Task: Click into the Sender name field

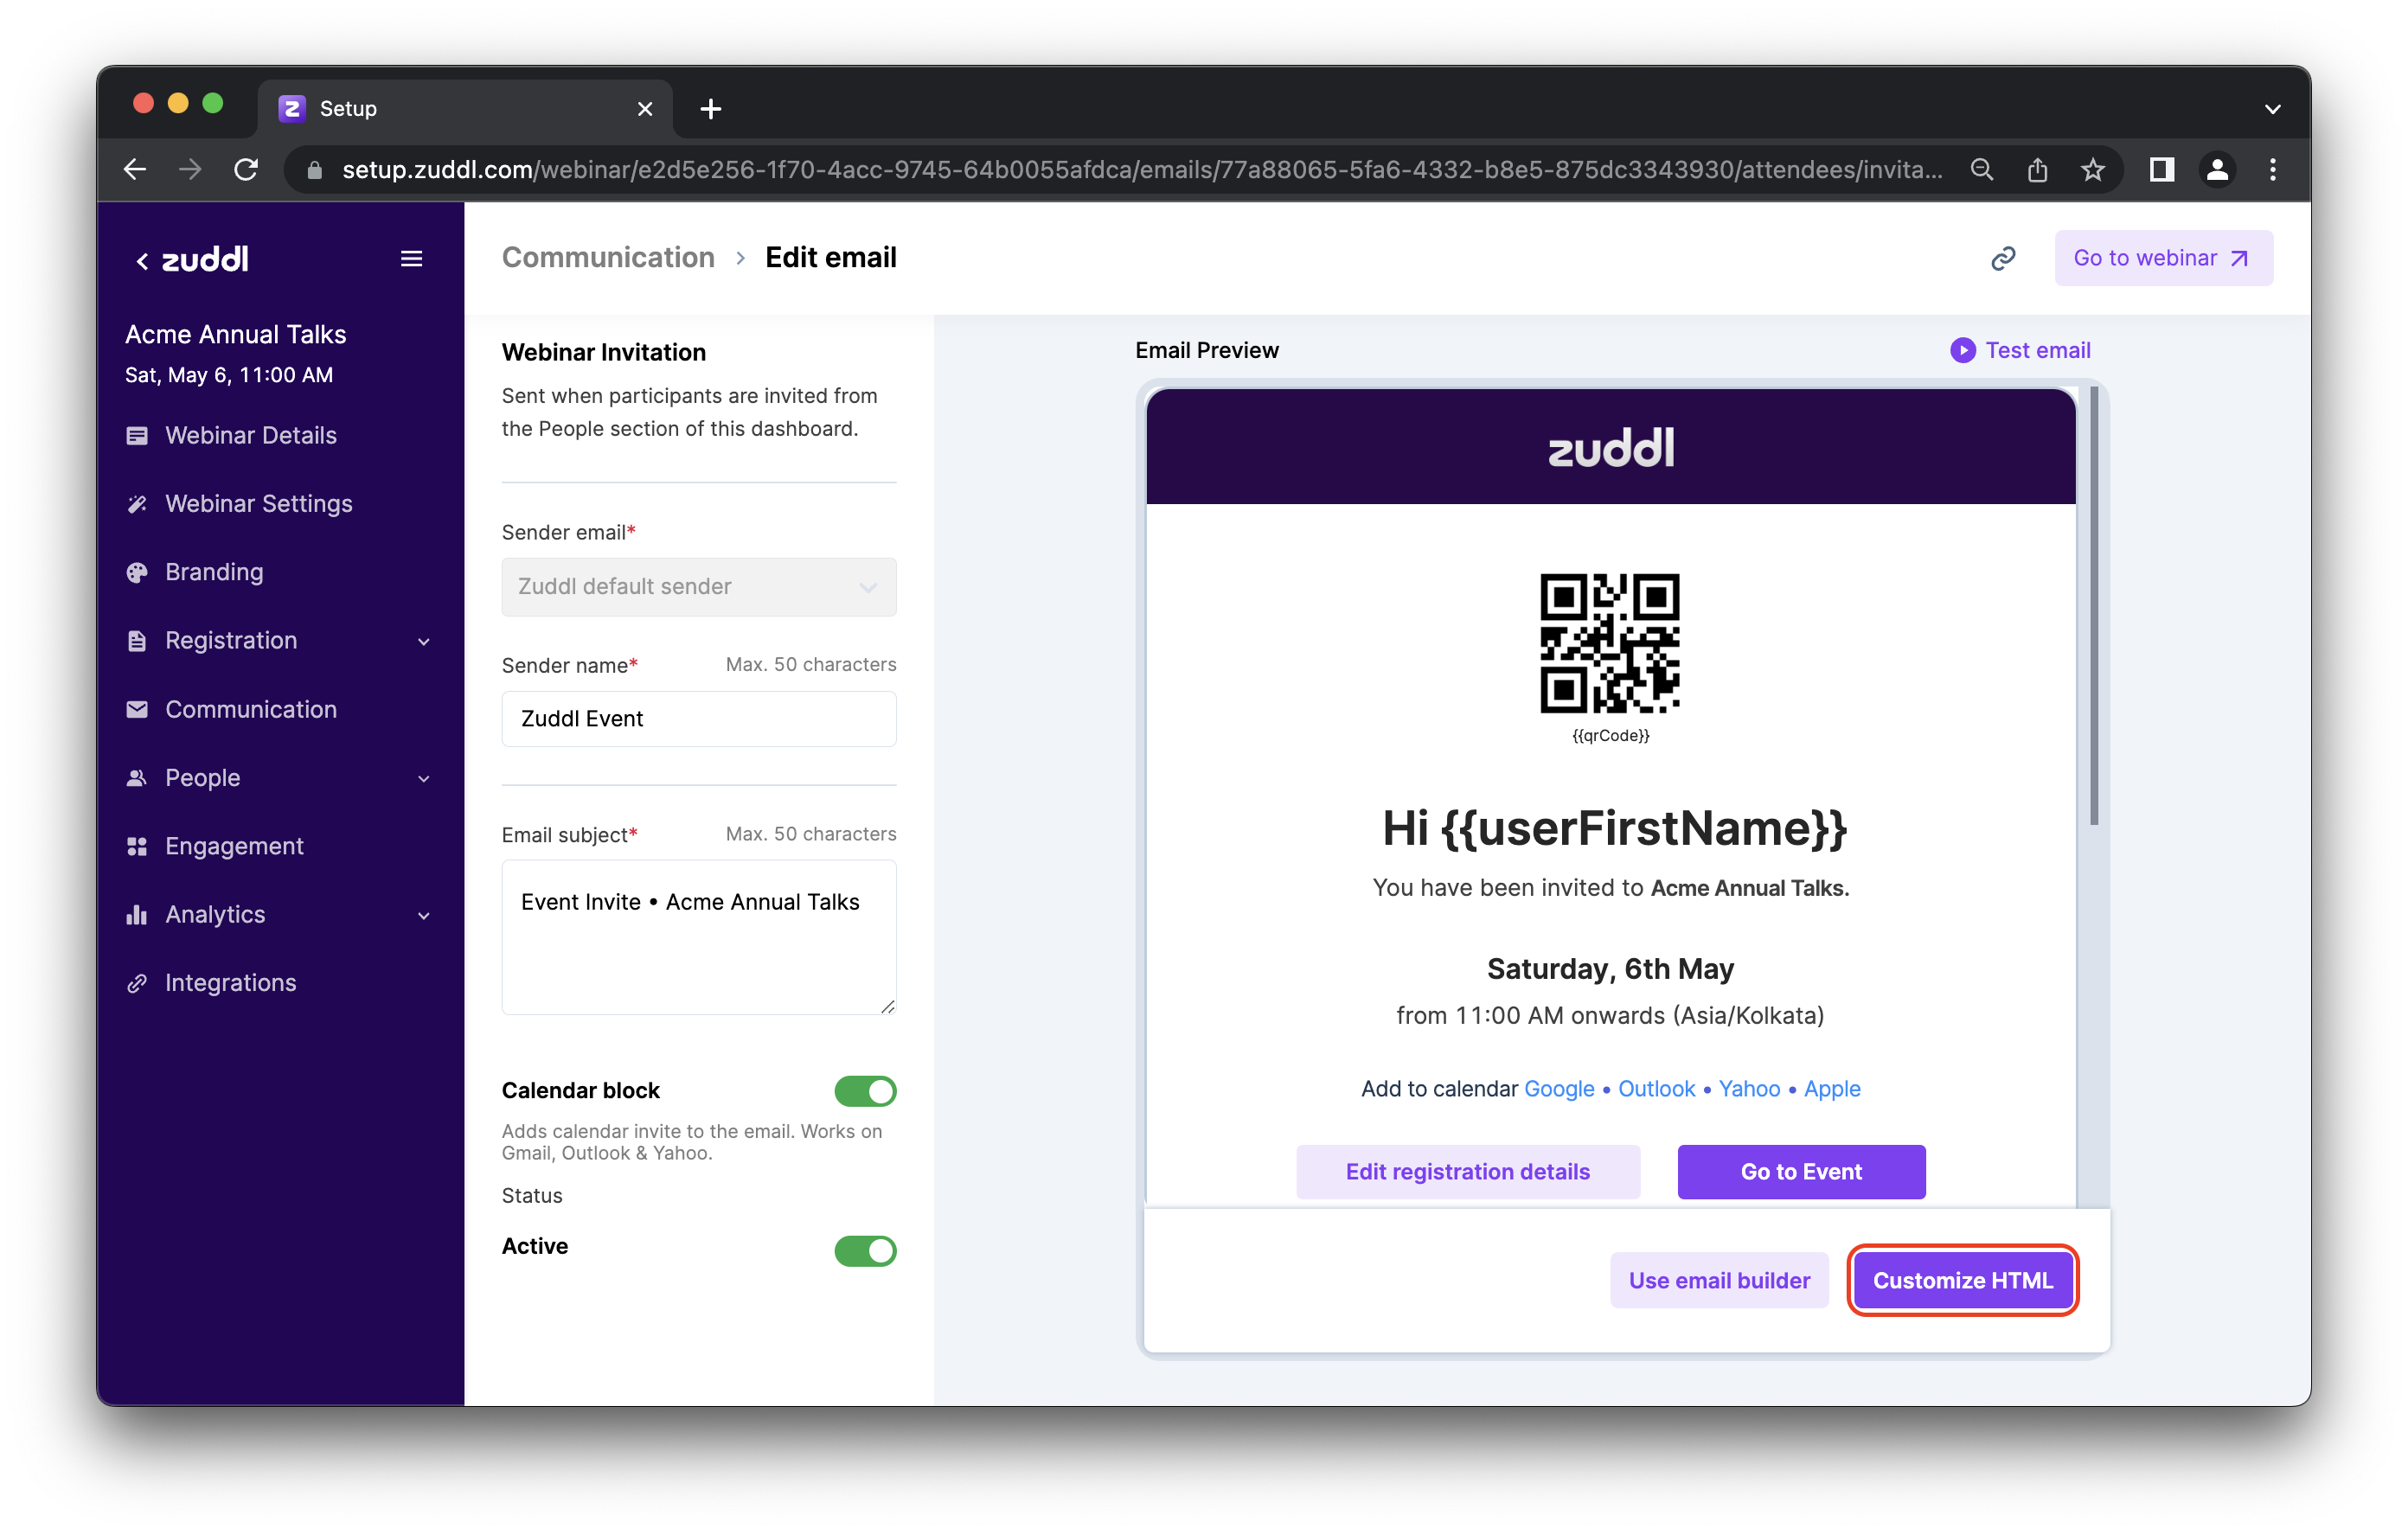Action: pyautogui.click(x=698, y=719)
